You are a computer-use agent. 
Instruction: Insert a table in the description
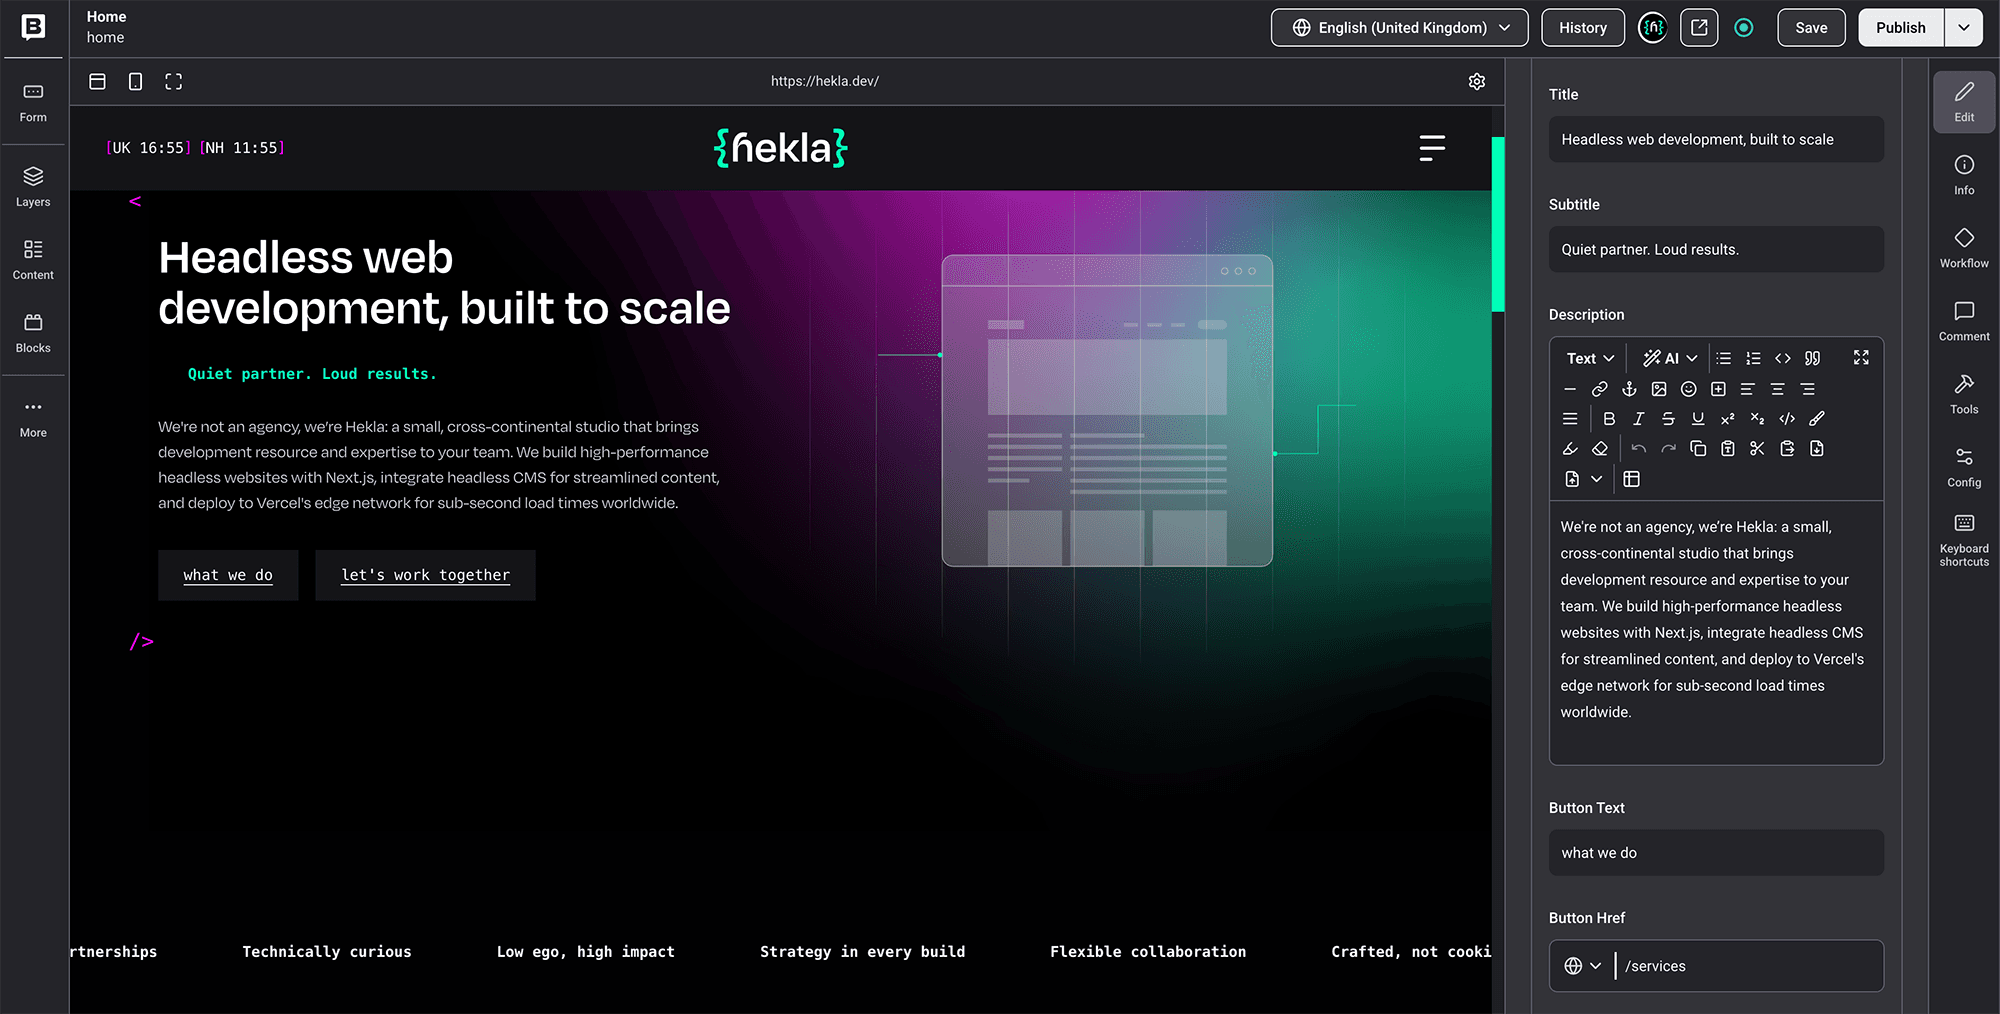coord(1632,479)
